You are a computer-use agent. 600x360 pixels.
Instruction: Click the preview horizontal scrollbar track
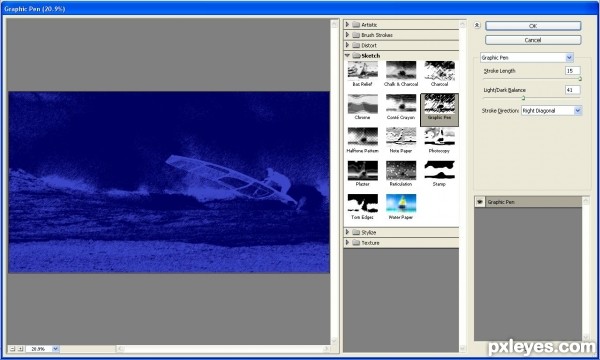coord(223,349)
